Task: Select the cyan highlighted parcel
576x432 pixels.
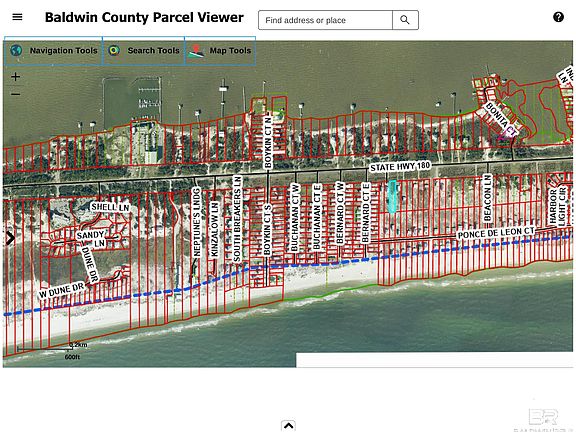Action: click(392, 197)
